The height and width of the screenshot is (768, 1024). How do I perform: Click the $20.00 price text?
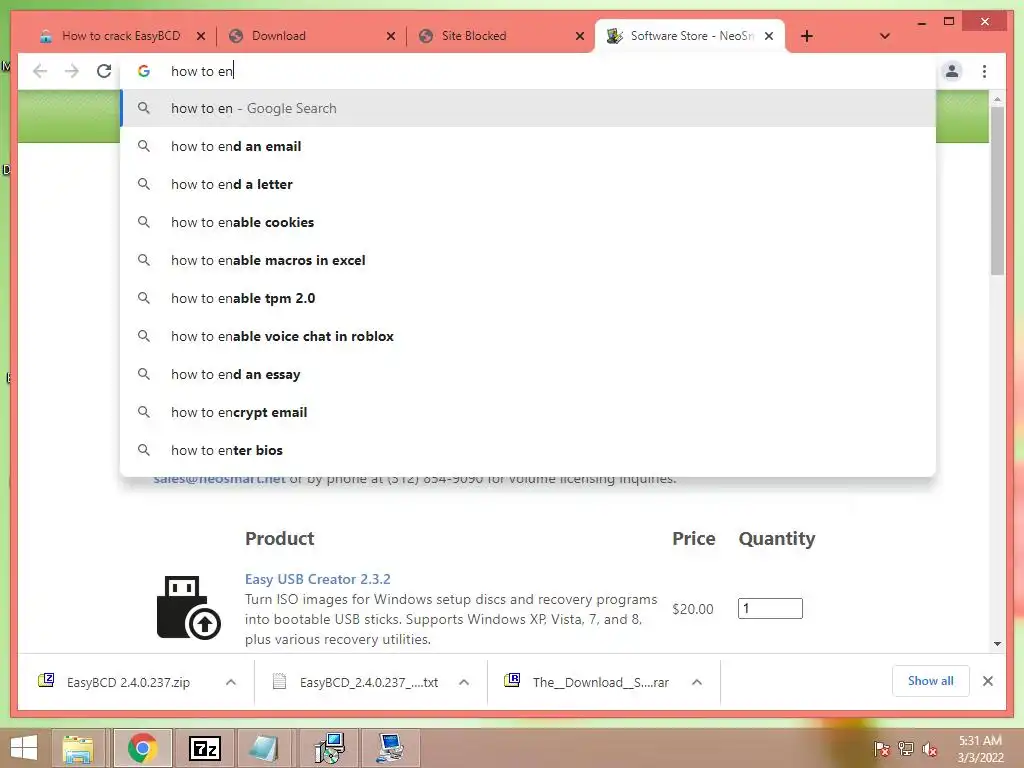[692, 609]
